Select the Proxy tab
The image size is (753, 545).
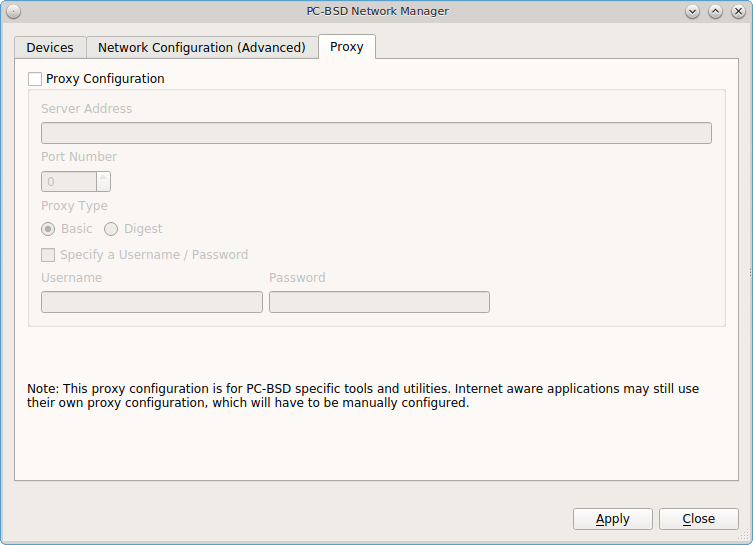347,47
